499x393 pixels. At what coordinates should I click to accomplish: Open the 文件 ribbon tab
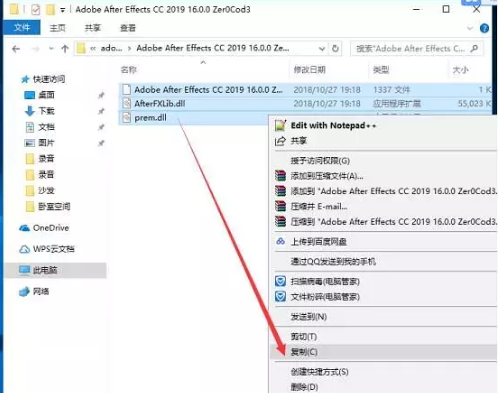[22, 28]
